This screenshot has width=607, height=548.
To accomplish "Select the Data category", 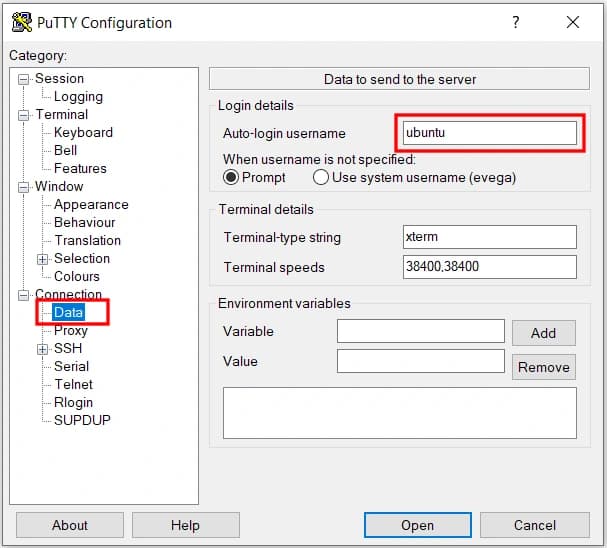I will (69, 312).
